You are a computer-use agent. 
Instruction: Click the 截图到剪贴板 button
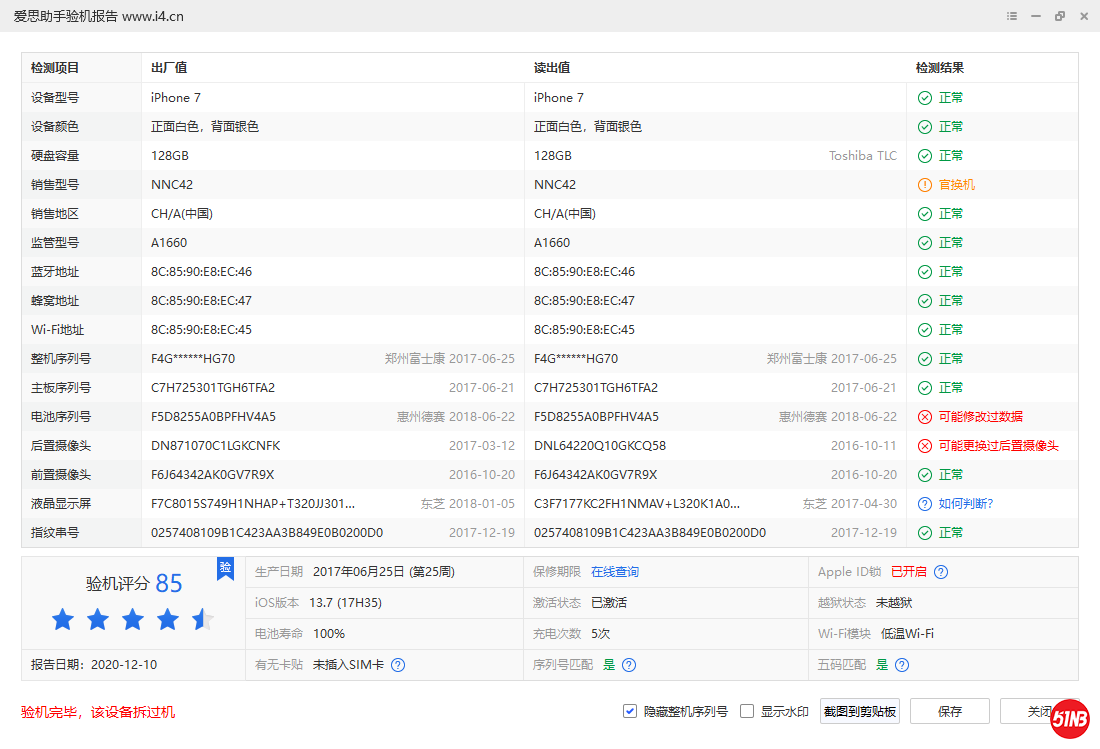pos(859,711)
